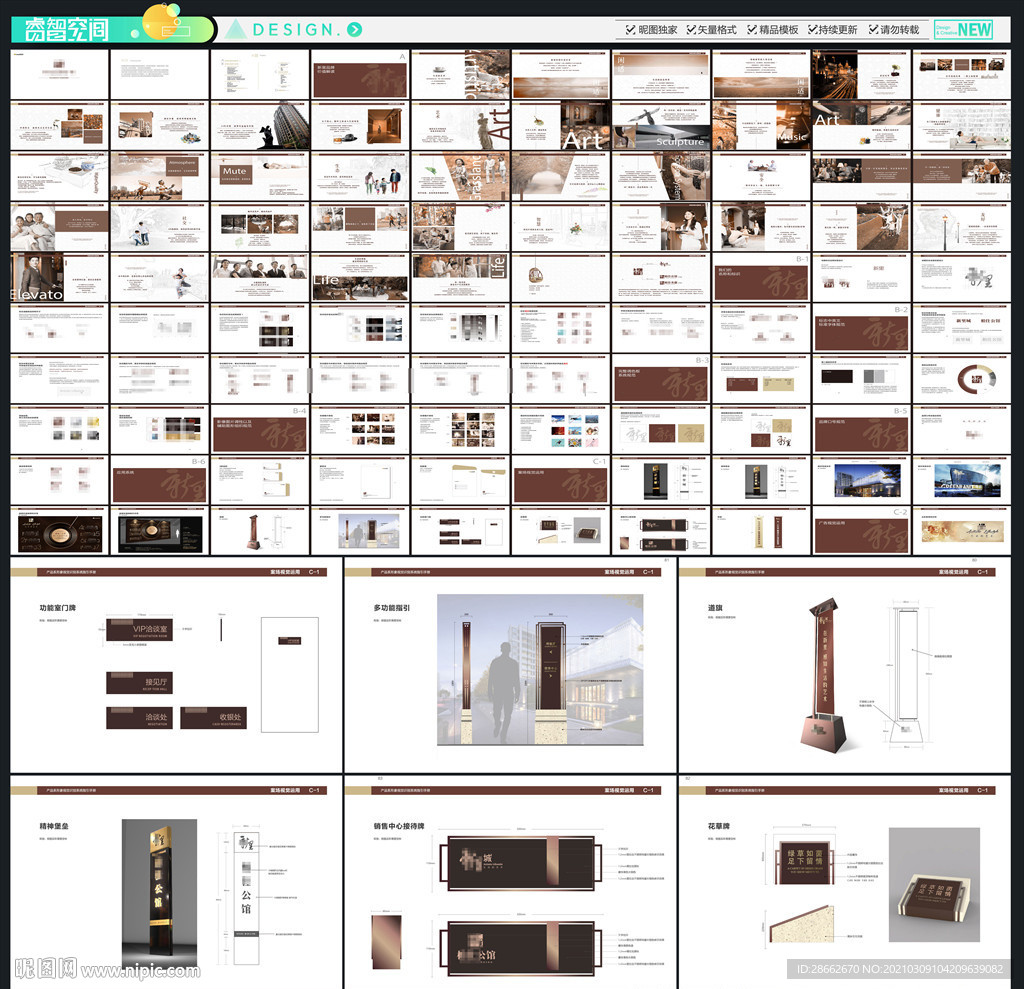The image size is (1024, 989).
Task: Click the 睿智空间 logo in the header
Action: pyautogui.click(x=66, y=29)
